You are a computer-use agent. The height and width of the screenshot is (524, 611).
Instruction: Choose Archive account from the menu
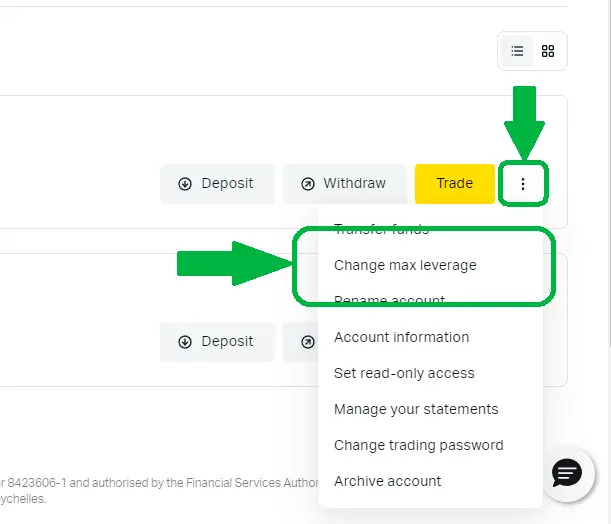(387, 481)
